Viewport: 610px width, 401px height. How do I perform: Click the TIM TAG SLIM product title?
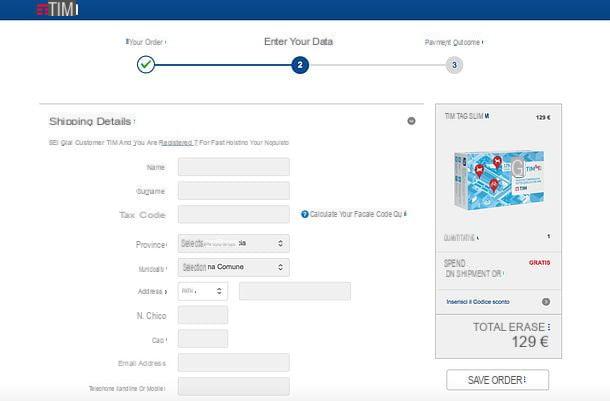pos(467,116)
